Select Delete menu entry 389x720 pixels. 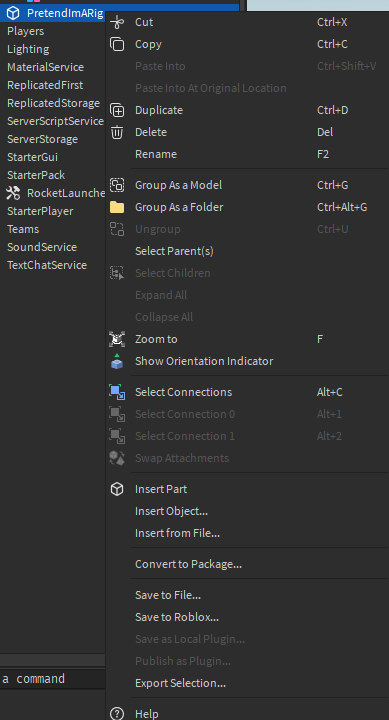(x=248, y=132)
